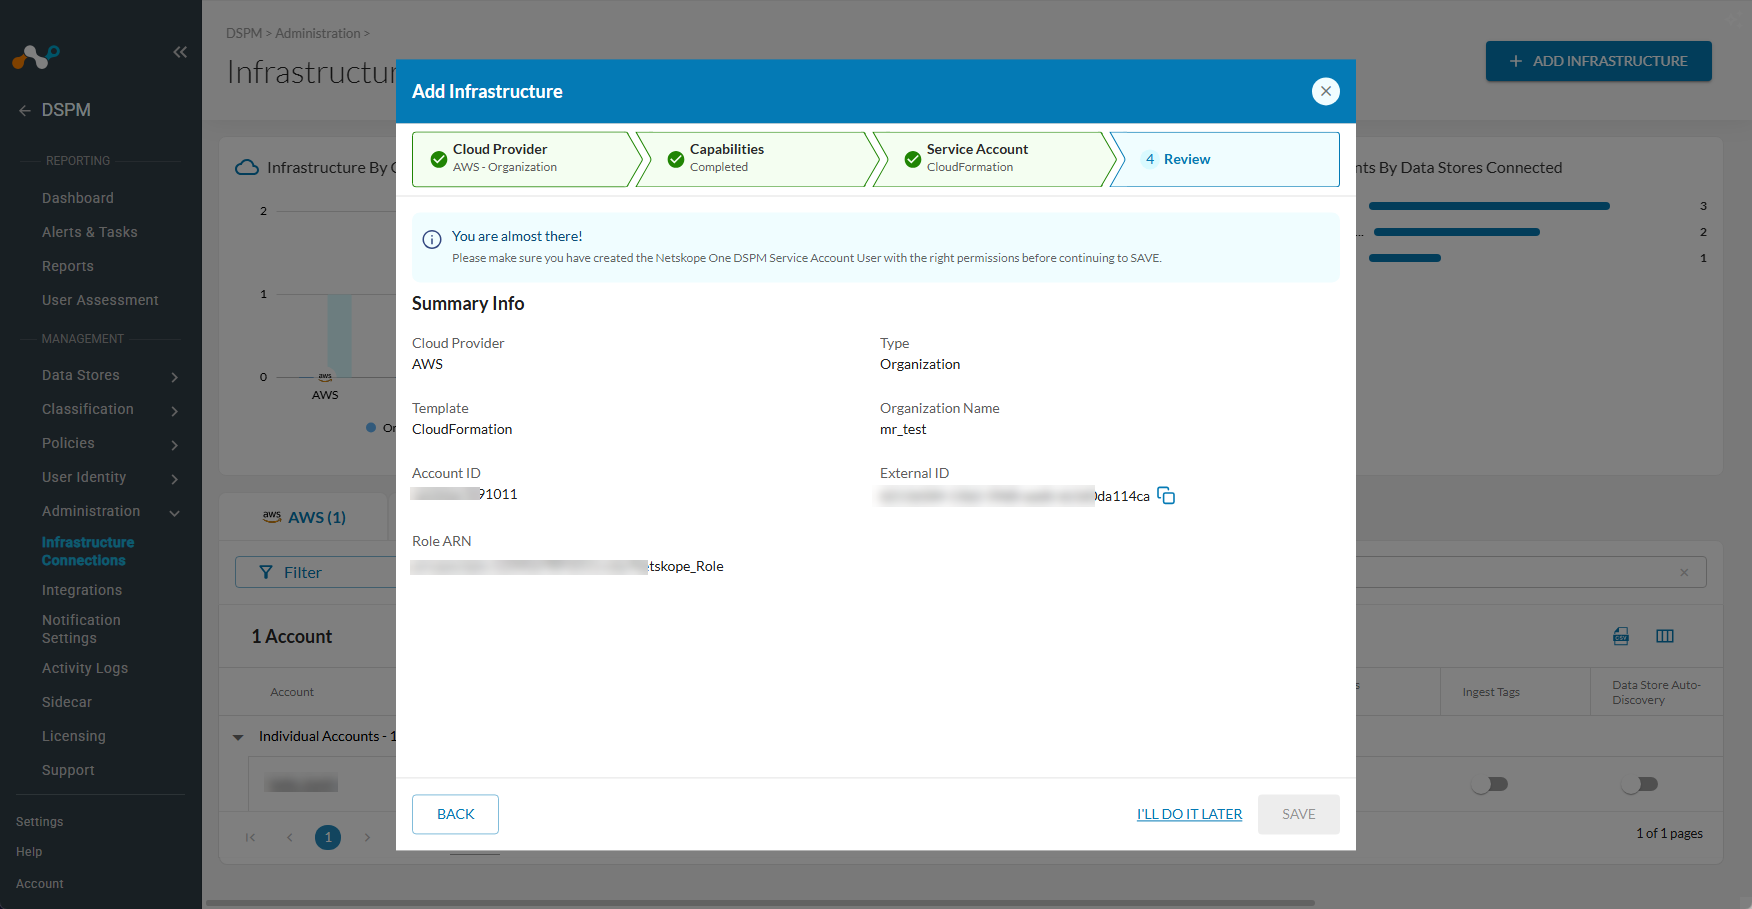Click the Capabilities step checkmark icon

point(676,159)
